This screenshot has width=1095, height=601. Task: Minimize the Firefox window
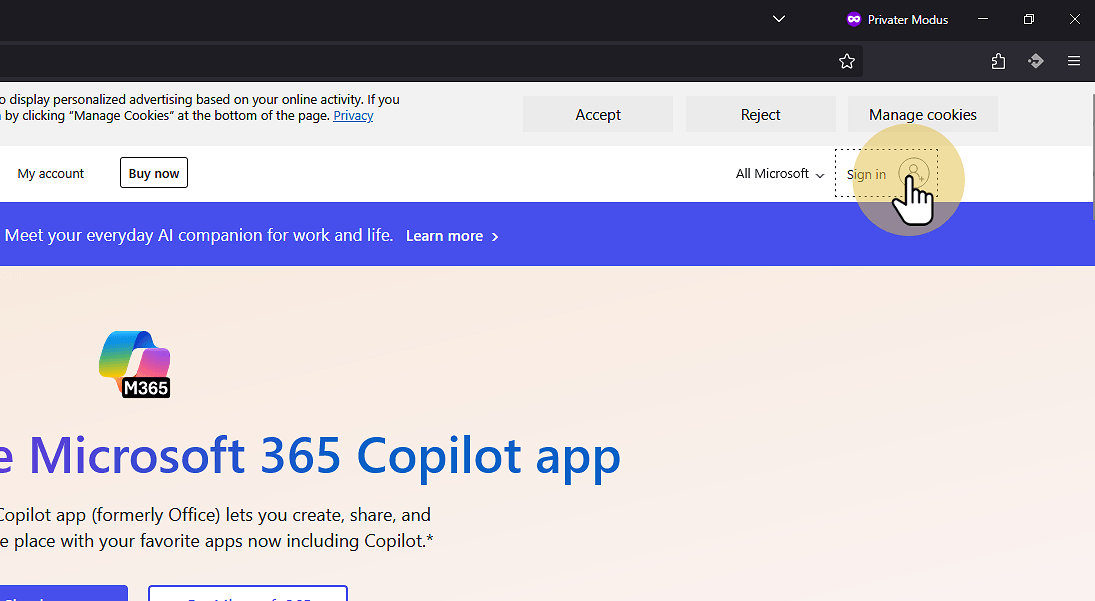coord(984,19)
